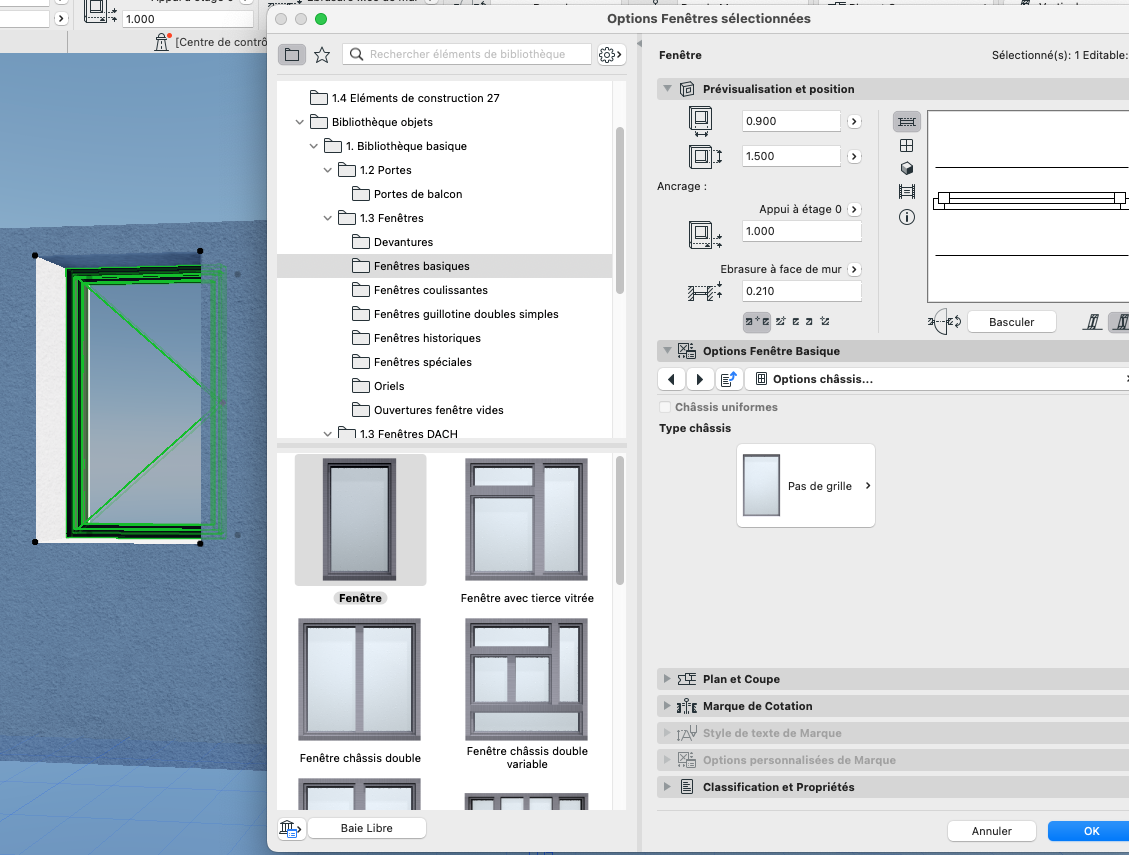1129x855 pixels.
Task: Select fifth reveal anchoring option
Action: 824,321
